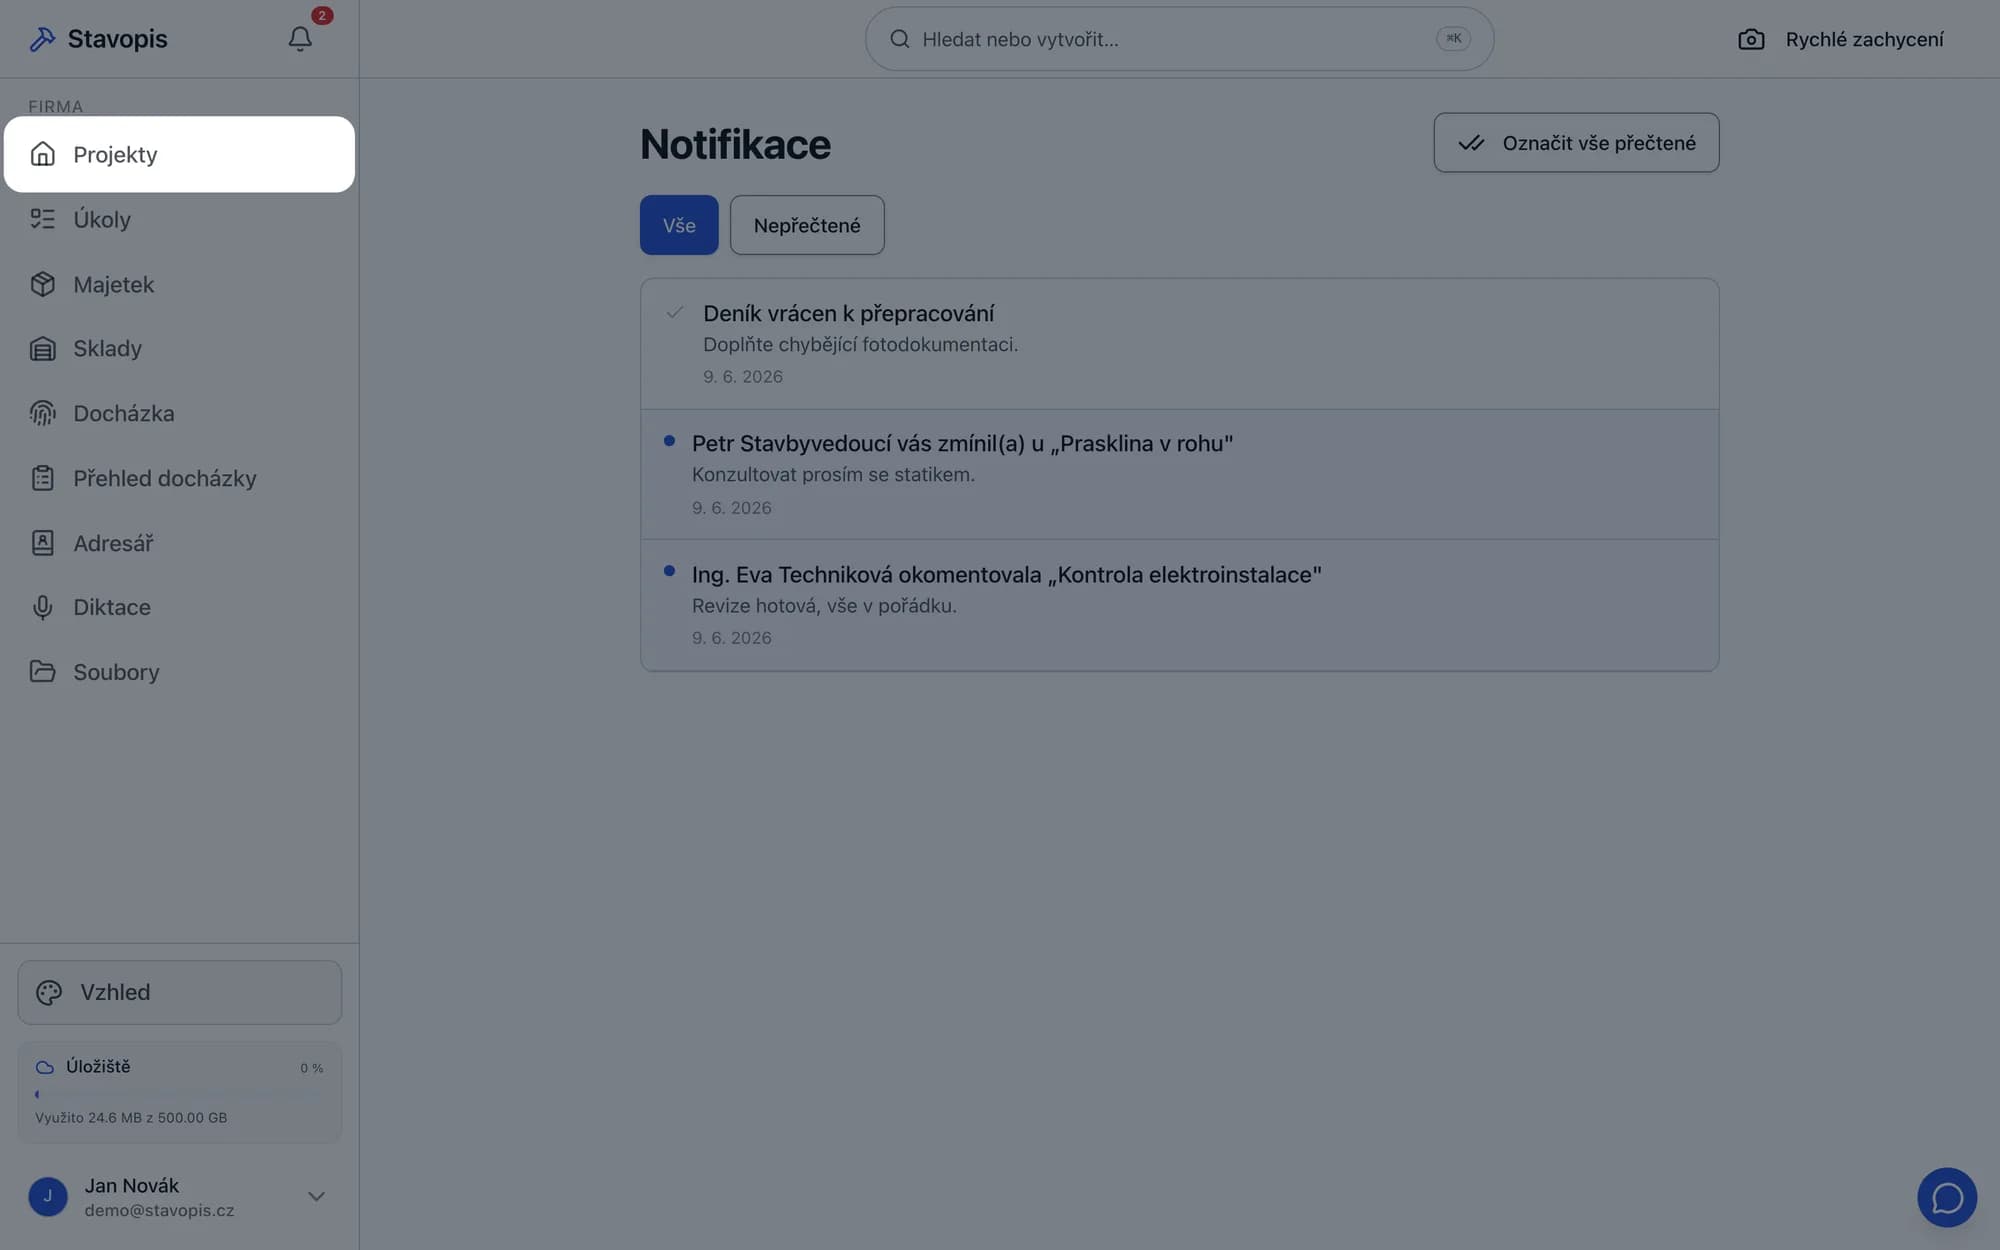Navigate to Sklady
This screenshot has height=1250, width=2000.
coord(180,349)
